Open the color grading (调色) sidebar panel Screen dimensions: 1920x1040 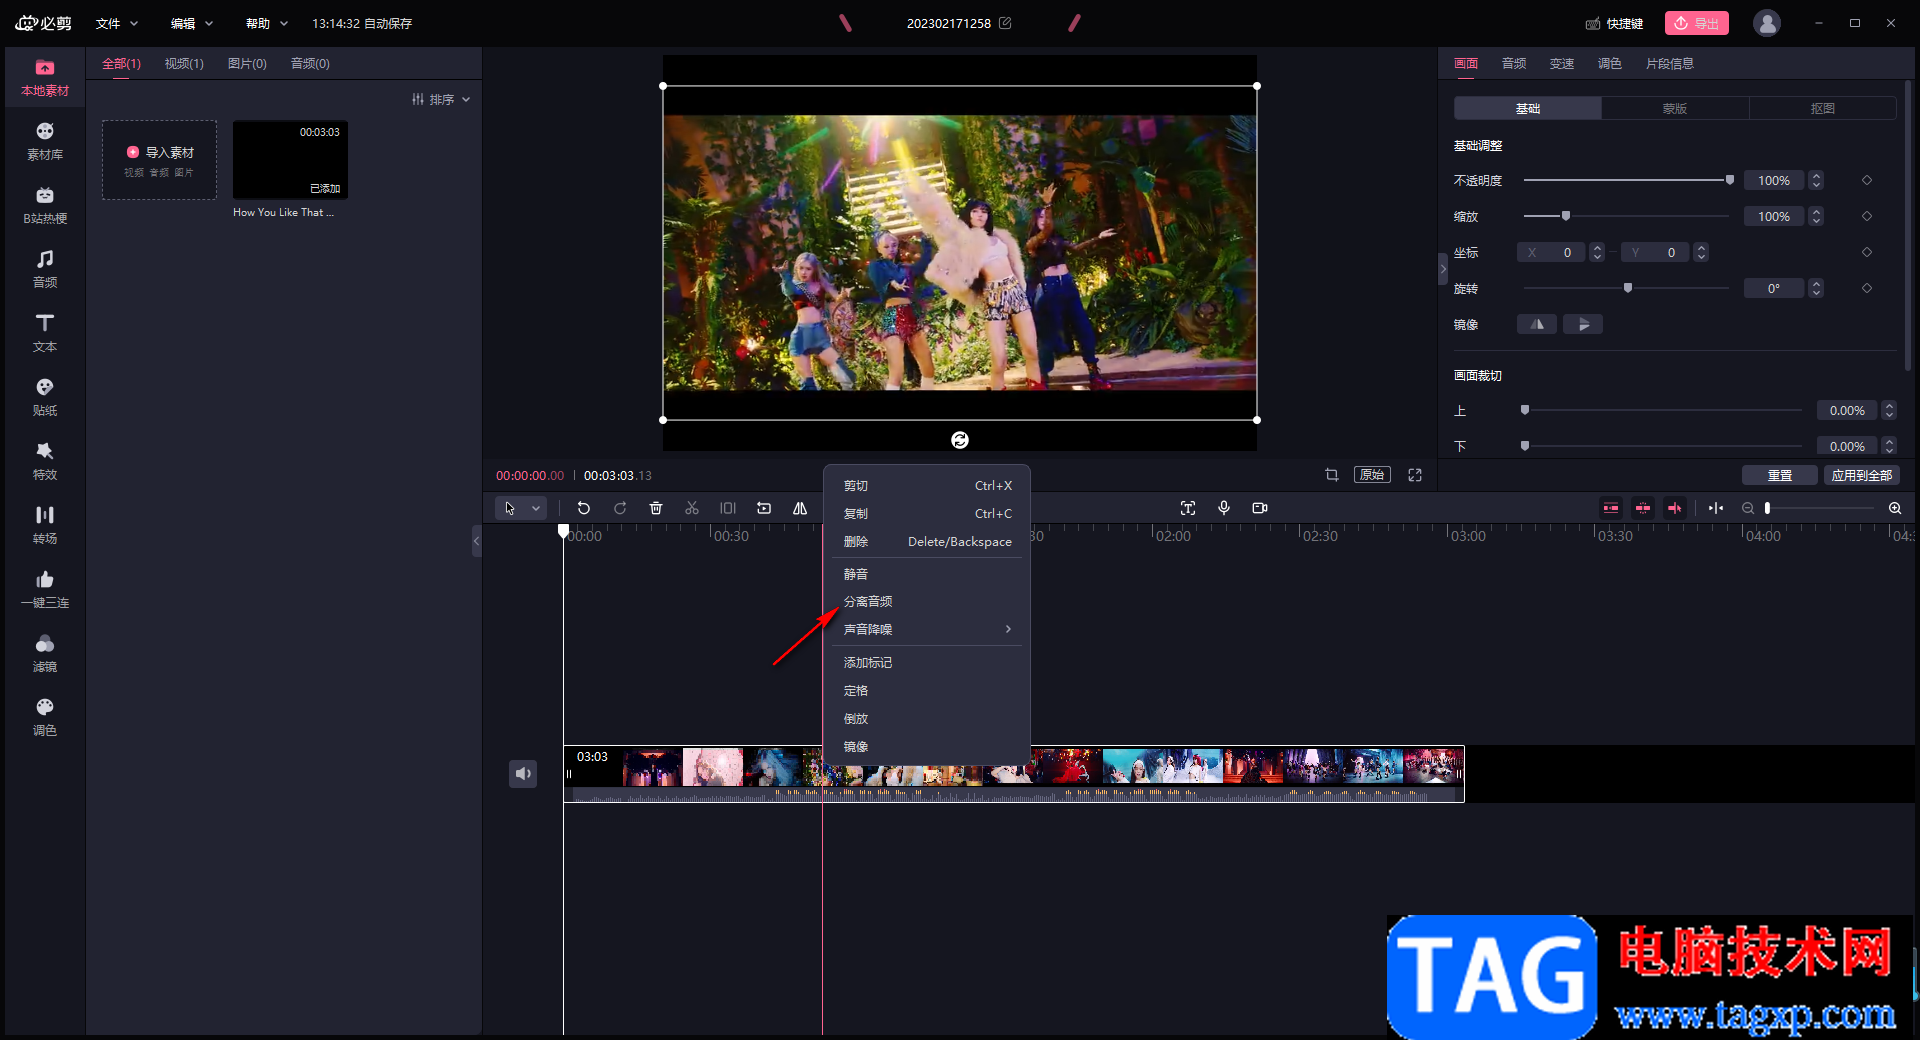point(45,718)
